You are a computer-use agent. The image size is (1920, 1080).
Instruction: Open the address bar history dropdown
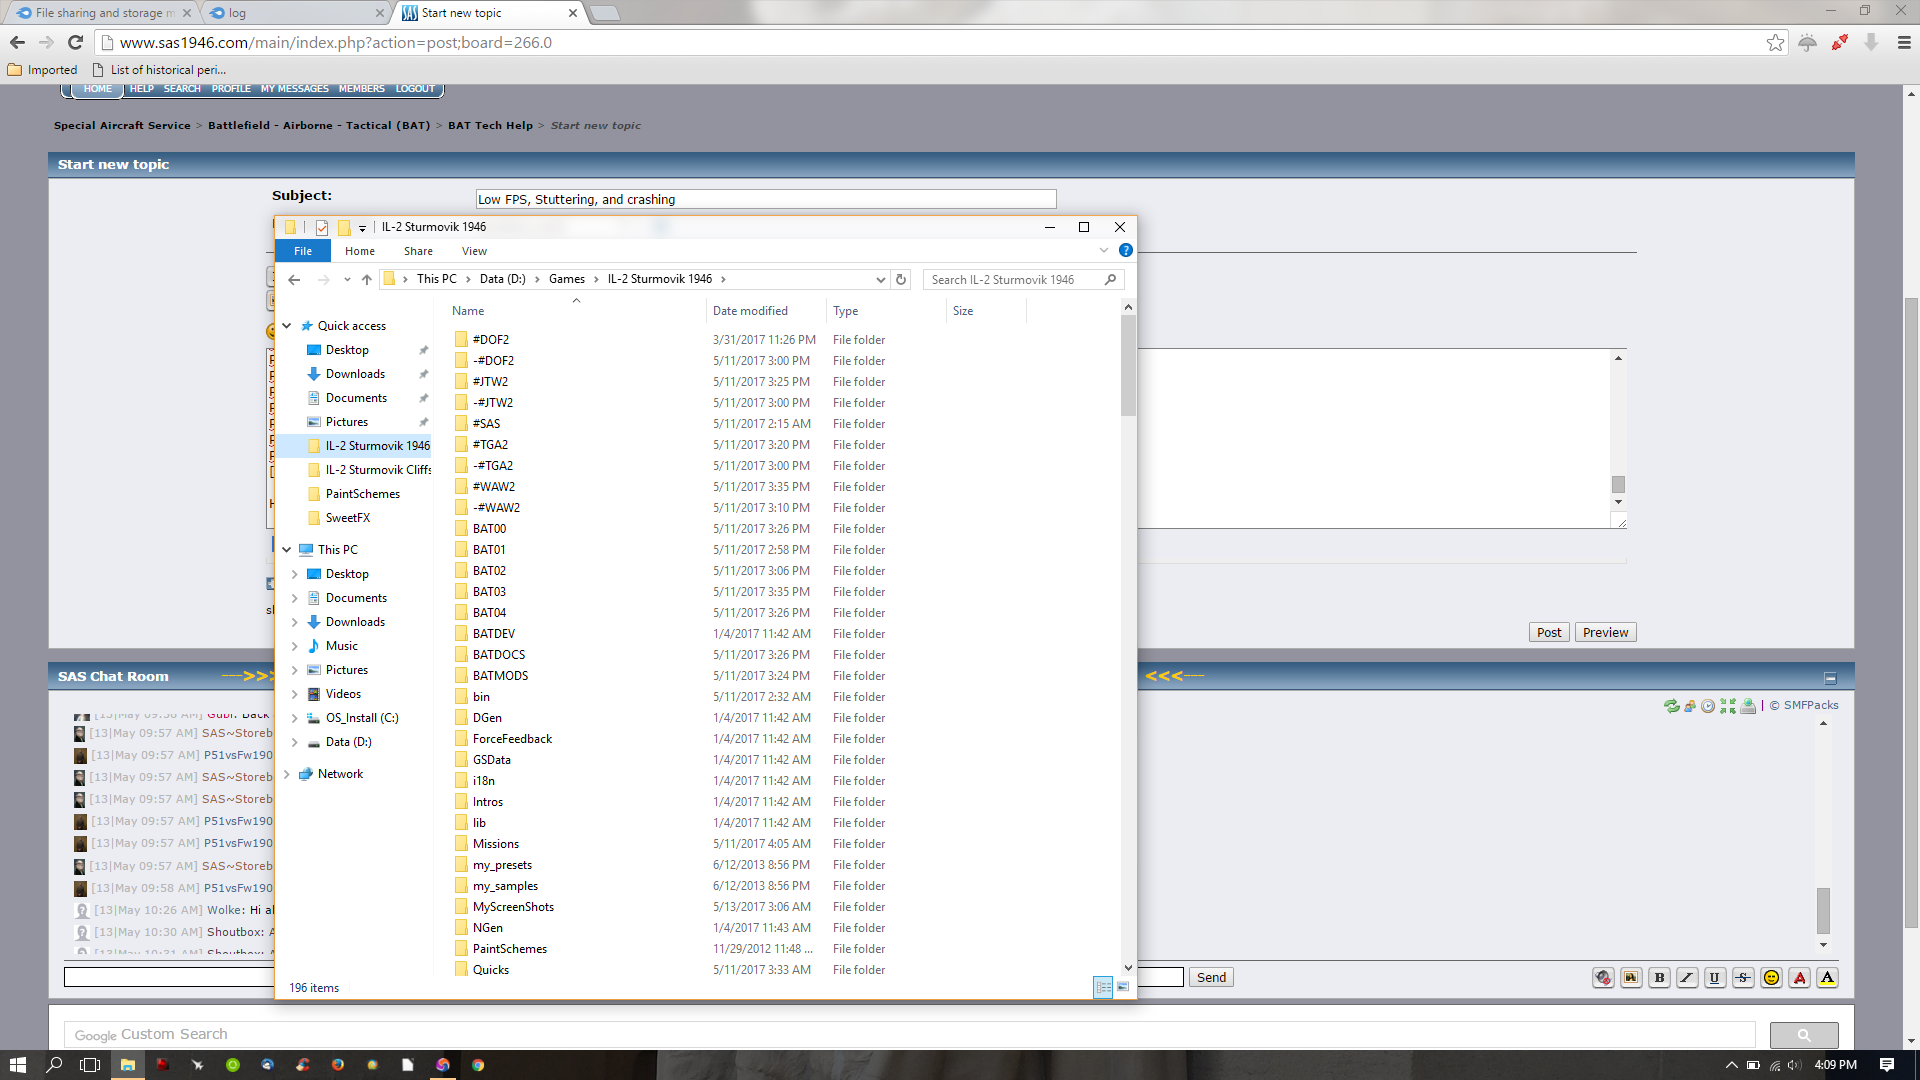pyautogui.click(x=880, y=280)
